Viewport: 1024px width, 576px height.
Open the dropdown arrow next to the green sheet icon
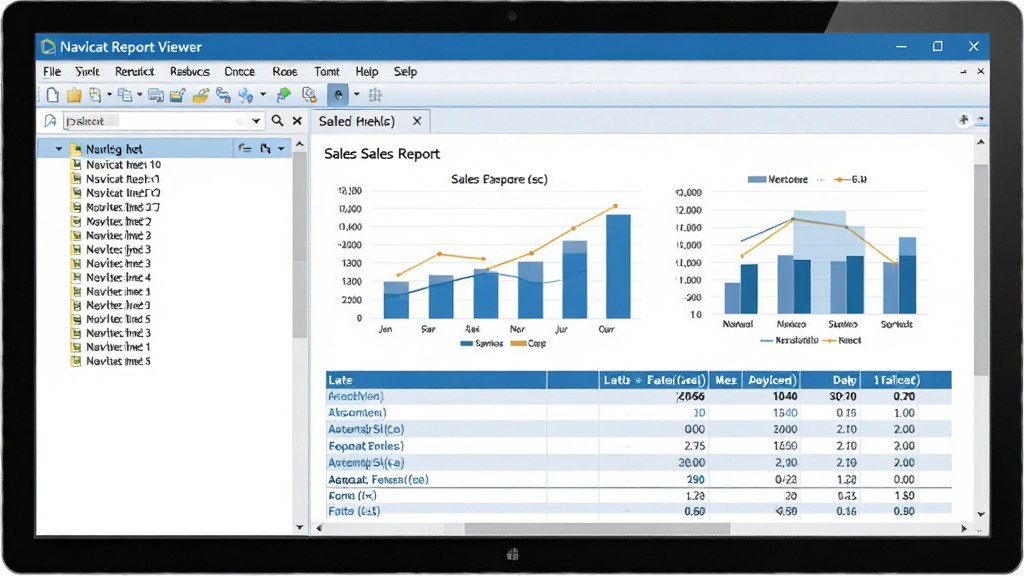(109, 95)
